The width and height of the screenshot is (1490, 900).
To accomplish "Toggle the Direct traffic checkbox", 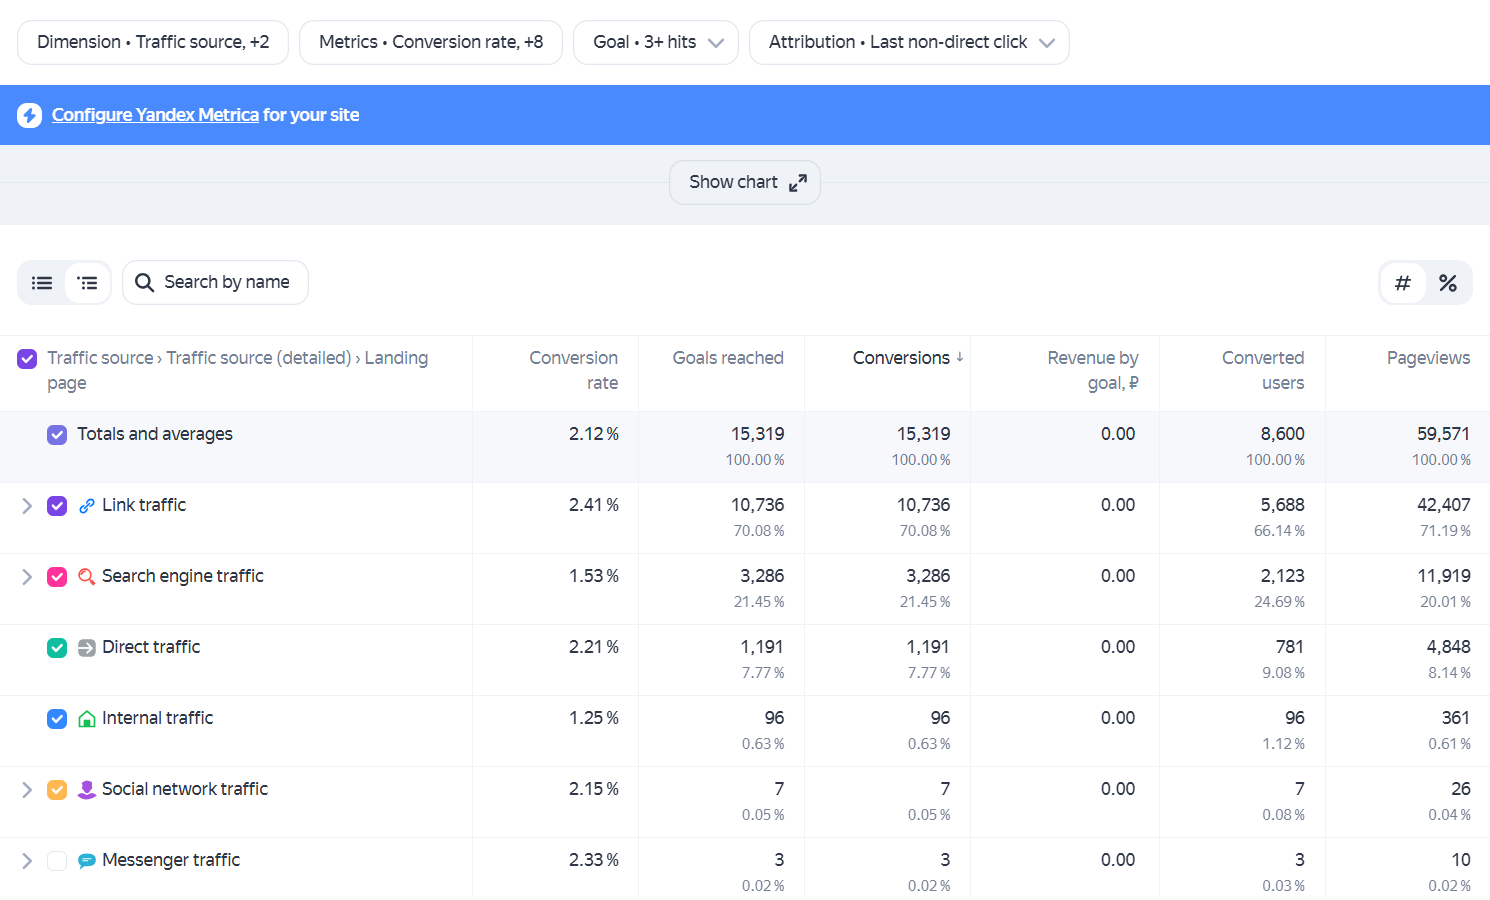I will point(57,648).
